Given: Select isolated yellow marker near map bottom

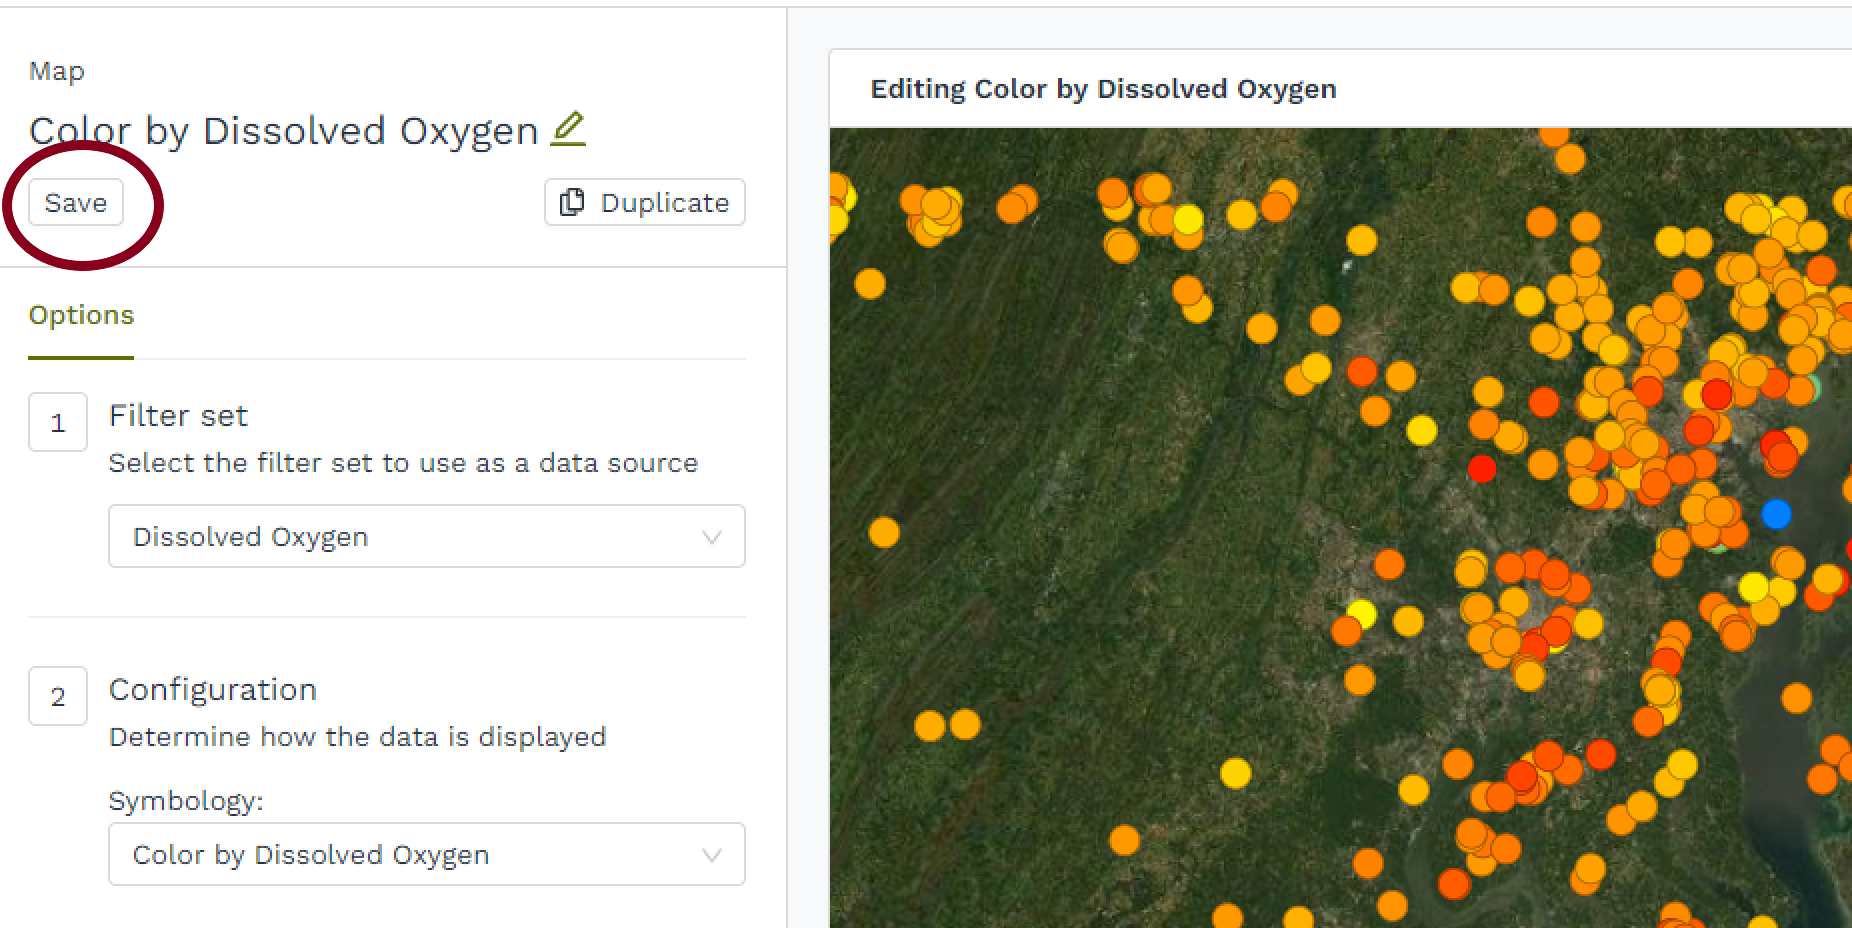Looking at the screenshot, I should 1236,773.
